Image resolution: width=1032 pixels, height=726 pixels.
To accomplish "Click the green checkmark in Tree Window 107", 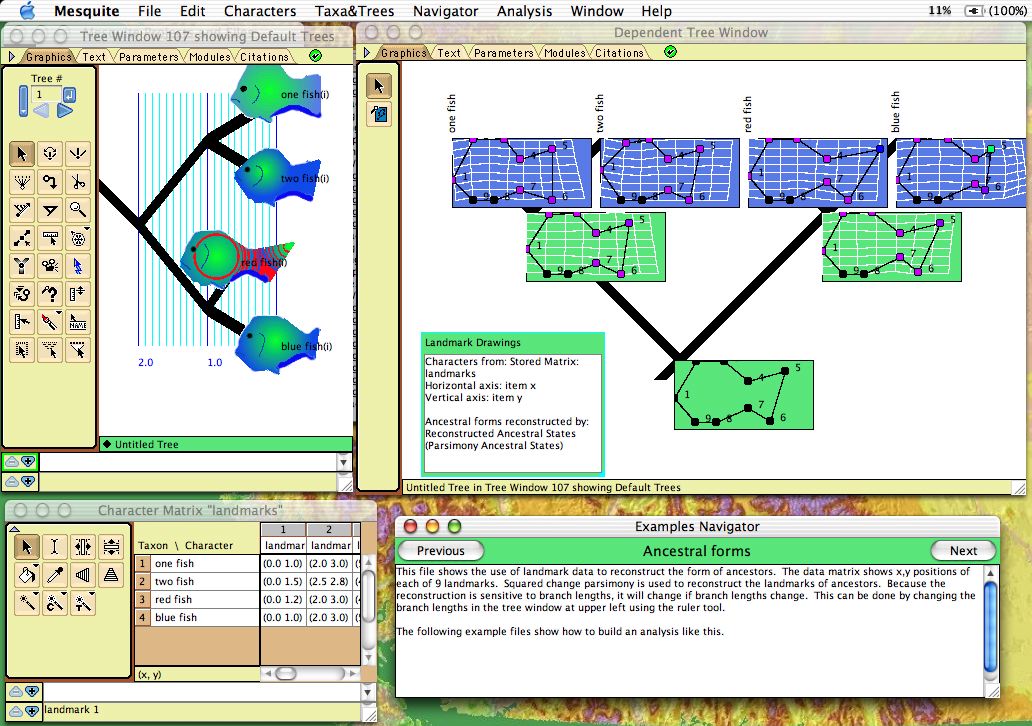I will point(316,56).
